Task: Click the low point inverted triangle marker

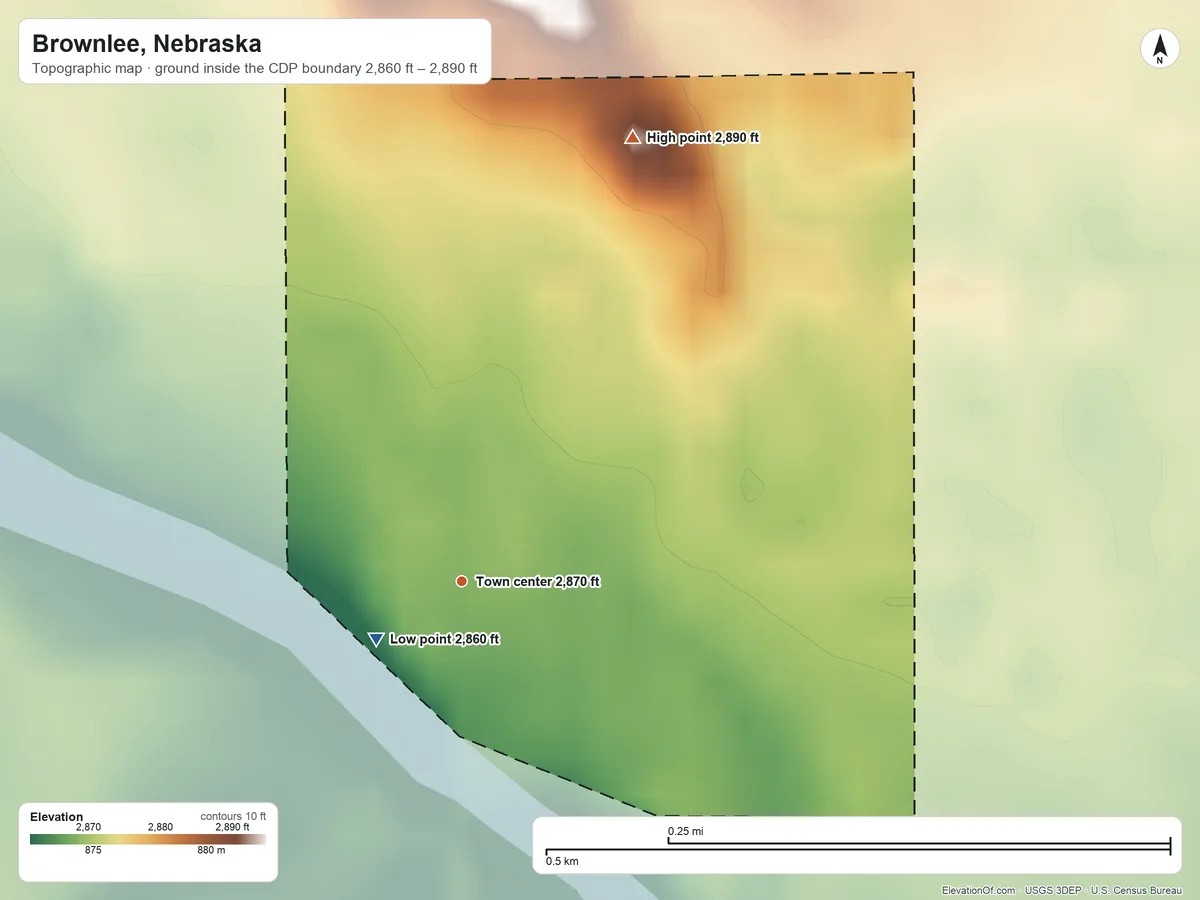Action: [376, 639]
